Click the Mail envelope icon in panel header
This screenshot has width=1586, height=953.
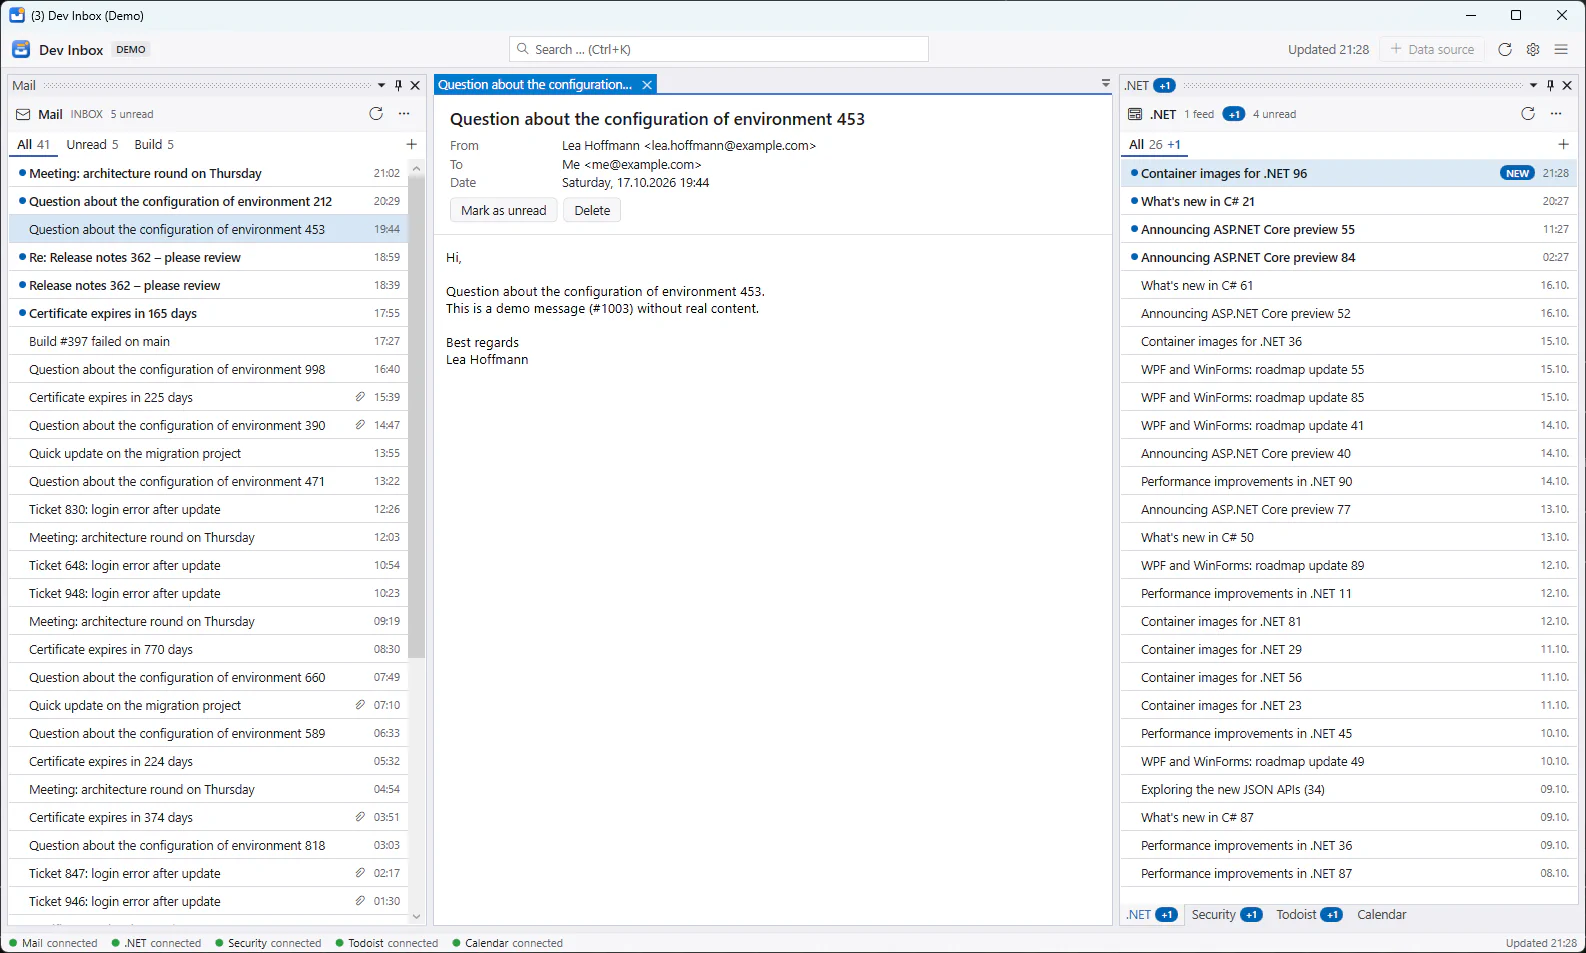(23, 114)
